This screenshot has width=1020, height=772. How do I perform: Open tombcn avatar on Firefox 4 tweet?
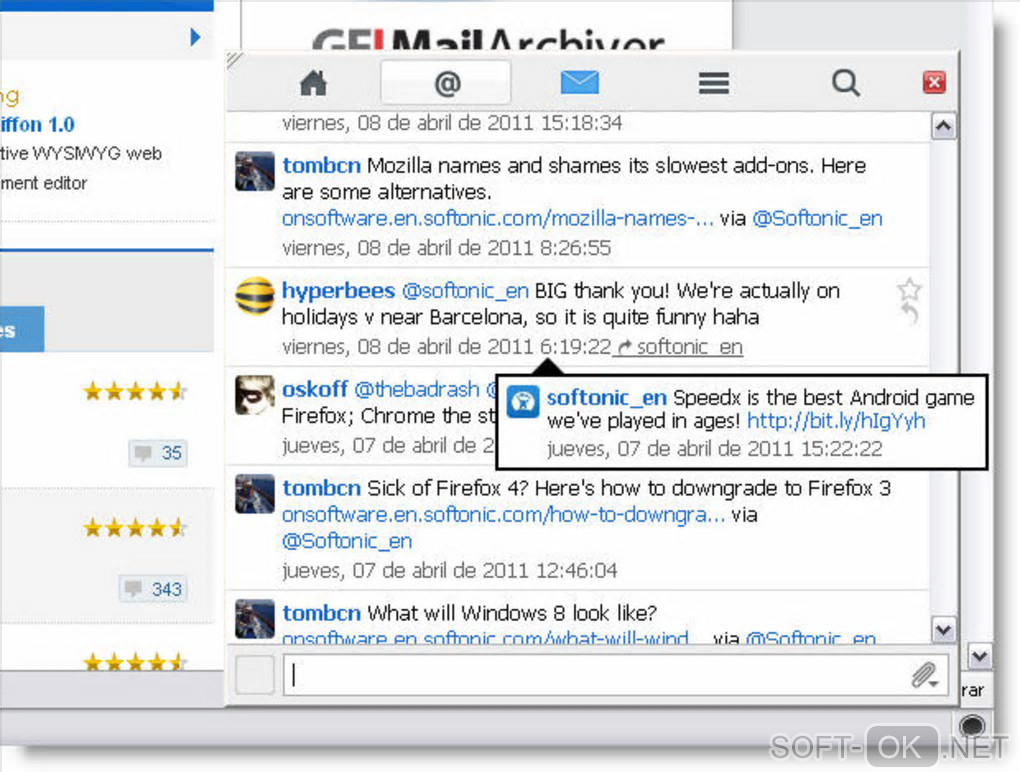pyautogui.click(x=254, y=494)
